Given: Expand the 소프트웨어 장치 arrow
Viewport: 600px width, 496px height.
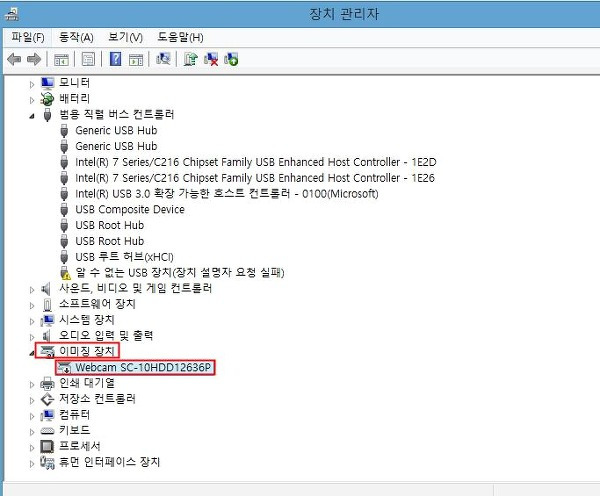Looking at the screenshot, I should (32, 305).
